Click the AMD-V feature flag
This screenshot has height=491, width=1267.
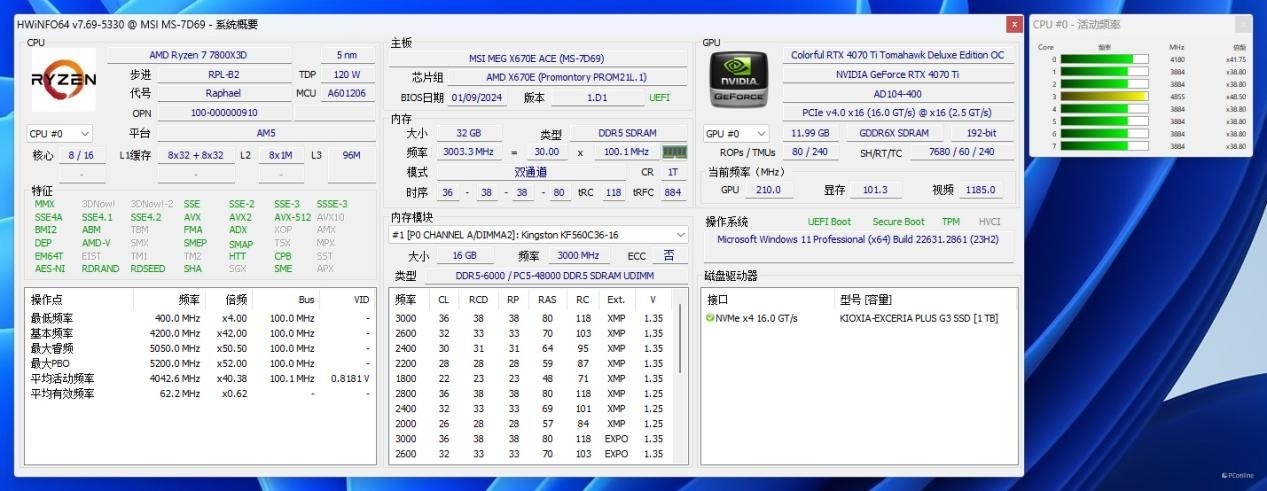coord(96,243)
